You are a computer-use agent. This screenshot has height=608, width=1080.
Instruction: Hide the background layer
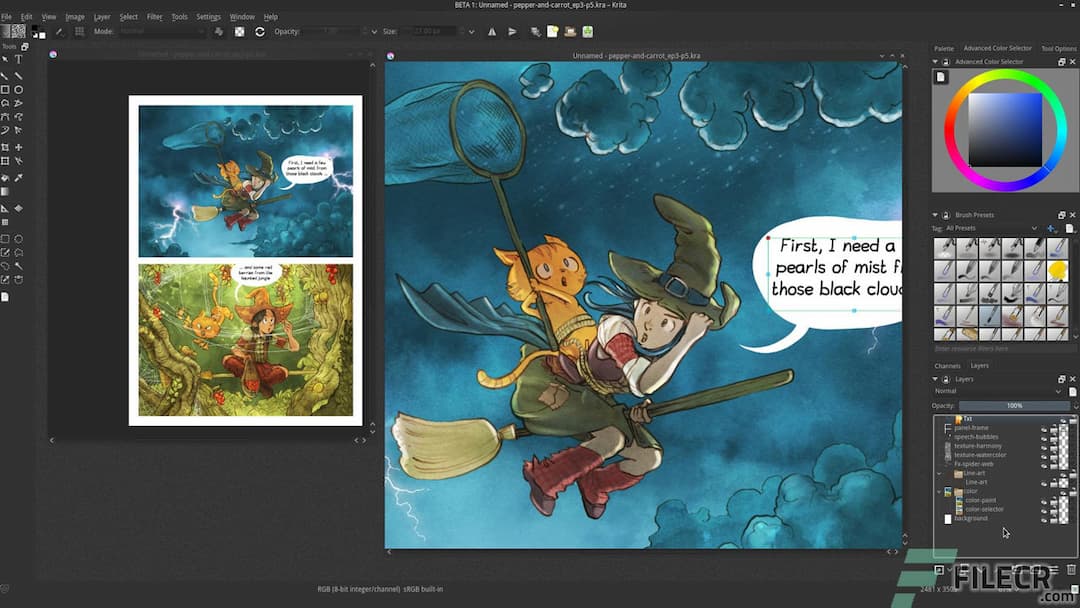1044,518
